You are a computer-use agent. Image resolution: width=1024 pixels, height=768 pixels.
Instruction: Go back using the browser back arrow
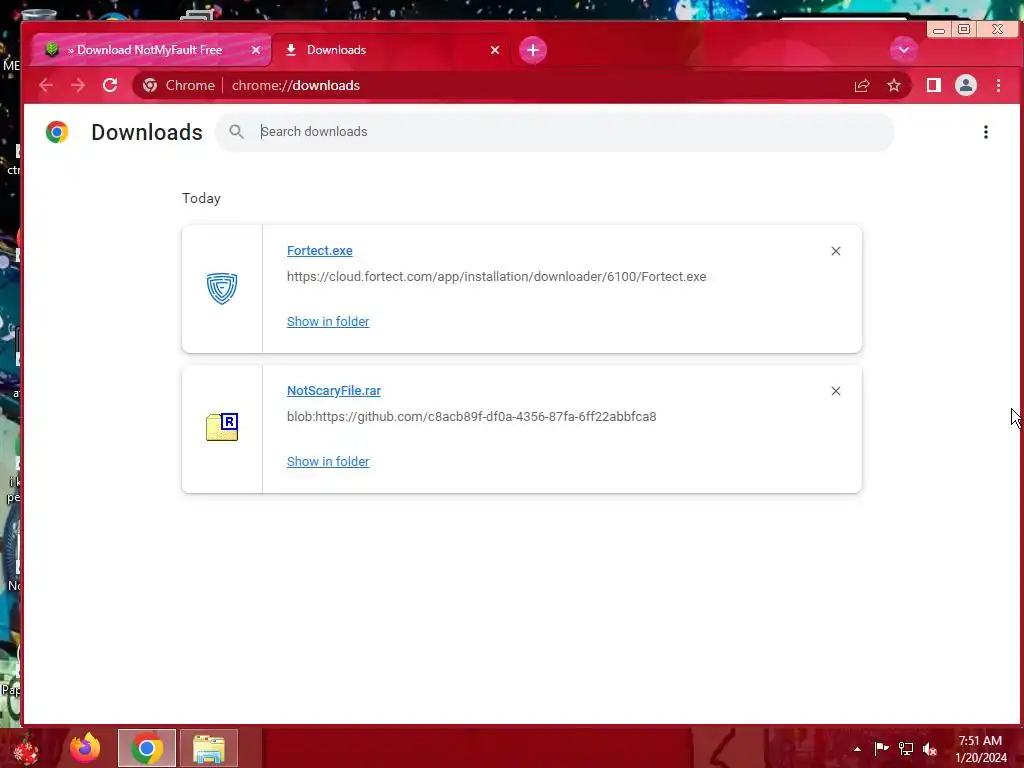point(46,86)
